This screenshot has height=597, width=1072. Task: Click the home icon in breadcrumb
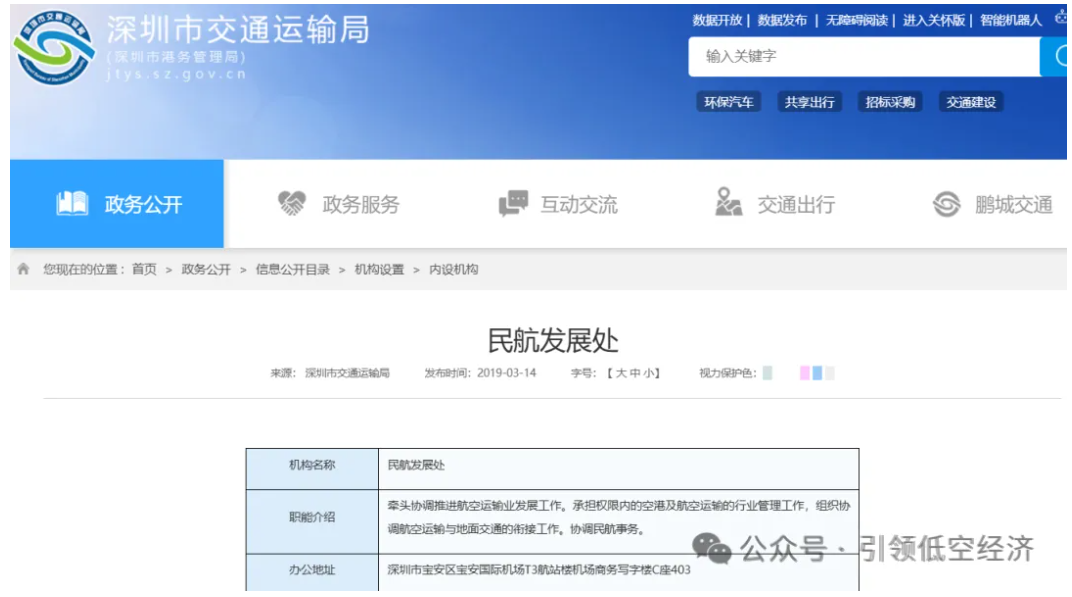click(x=23, y=269)
